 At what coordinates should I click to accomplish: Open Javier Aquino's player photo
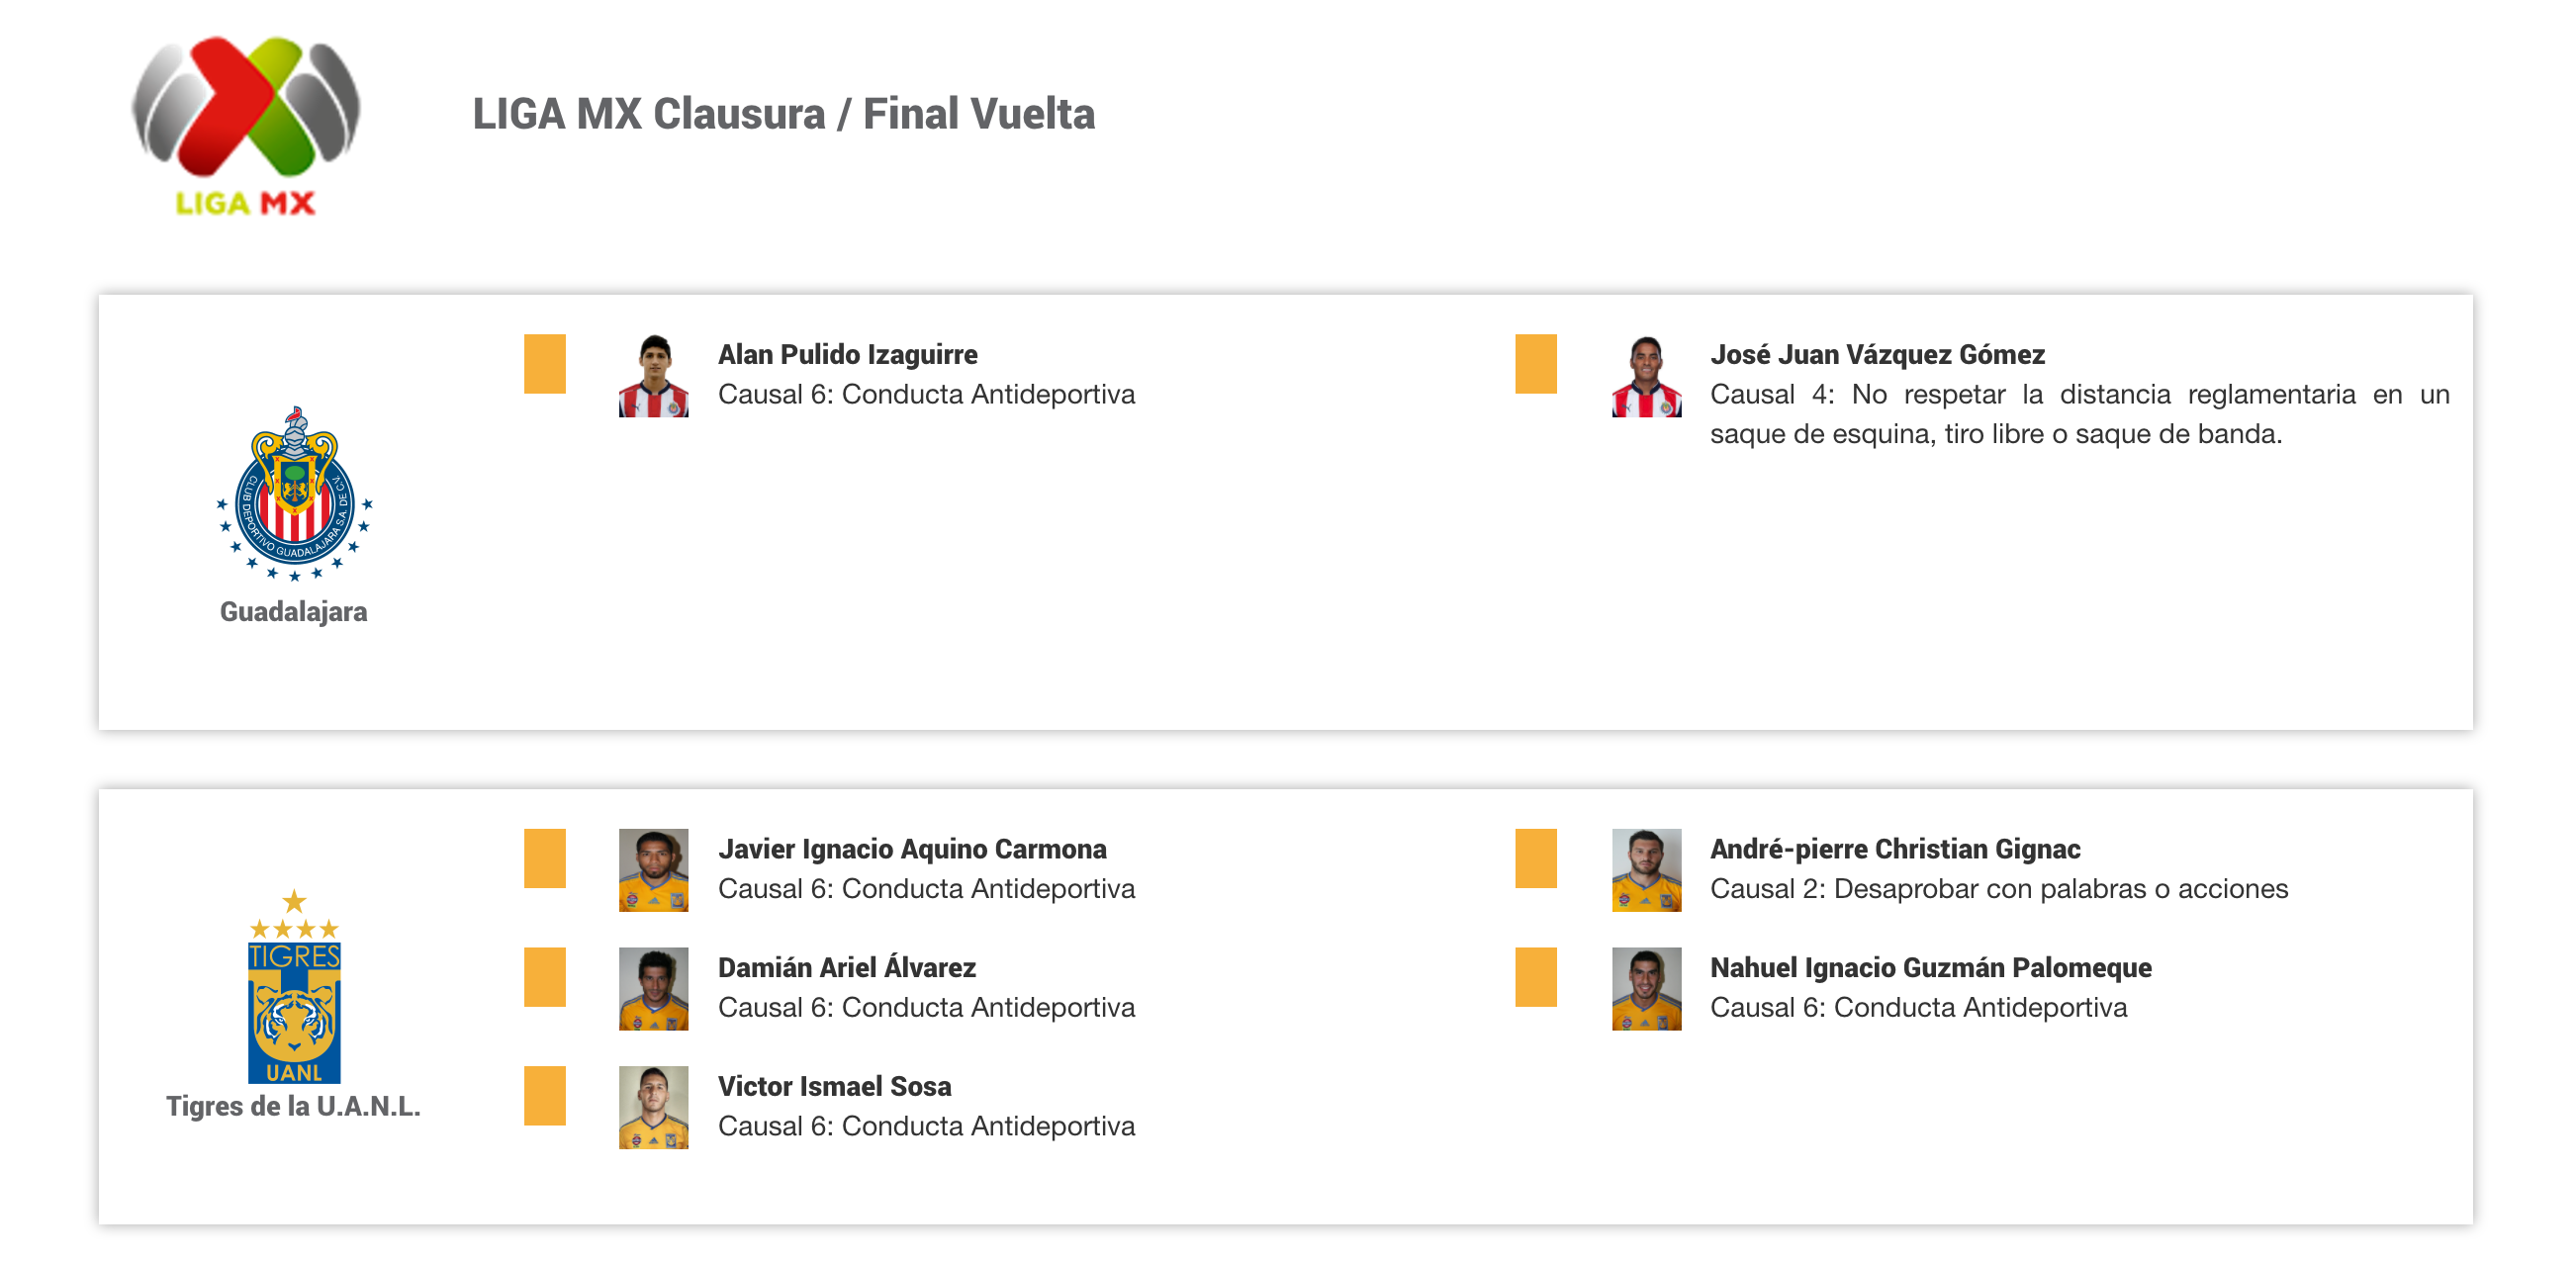coord(653,870)
